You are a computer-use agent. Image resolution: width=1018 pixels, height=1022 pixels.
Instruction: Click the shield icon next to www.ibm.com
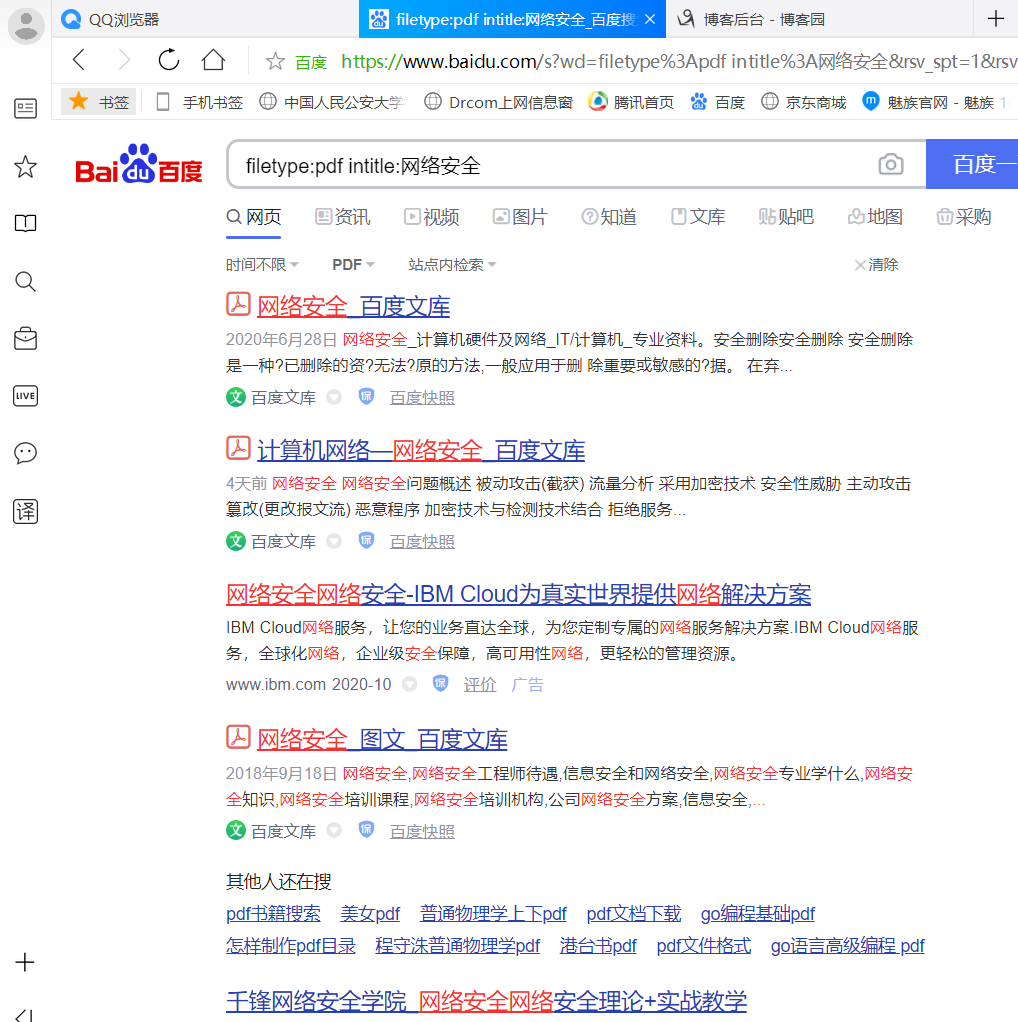[441, 683]
